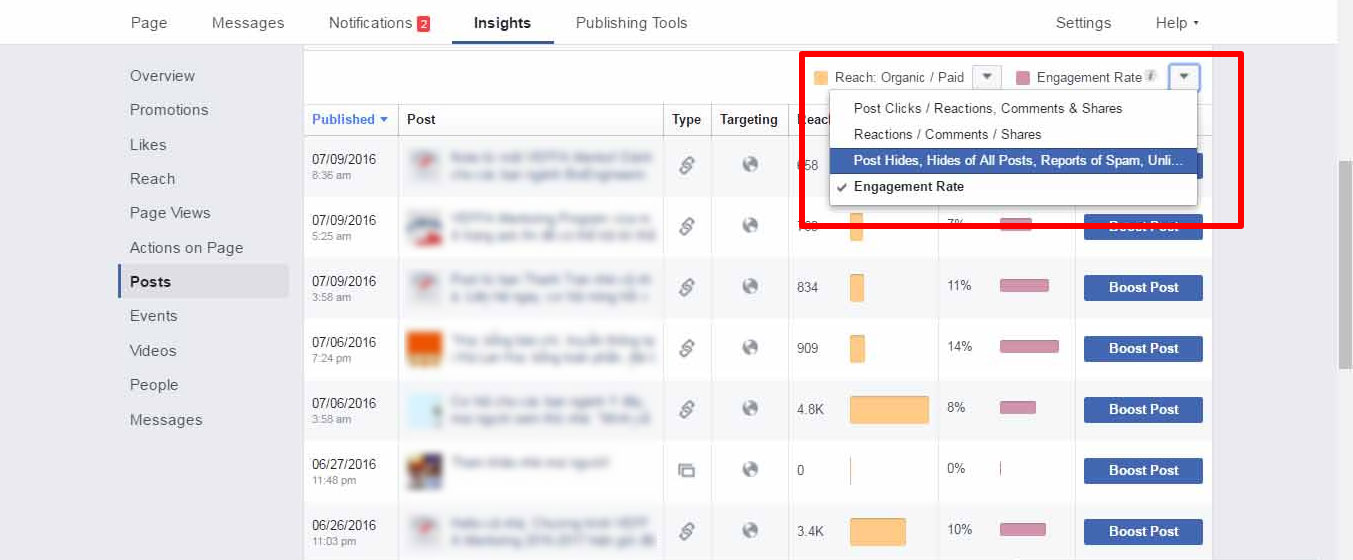This screenshot has width=1353, height=560.
Task: Click globe icon for 07/06/2016 3:58 am post
Action: (749, 409)
